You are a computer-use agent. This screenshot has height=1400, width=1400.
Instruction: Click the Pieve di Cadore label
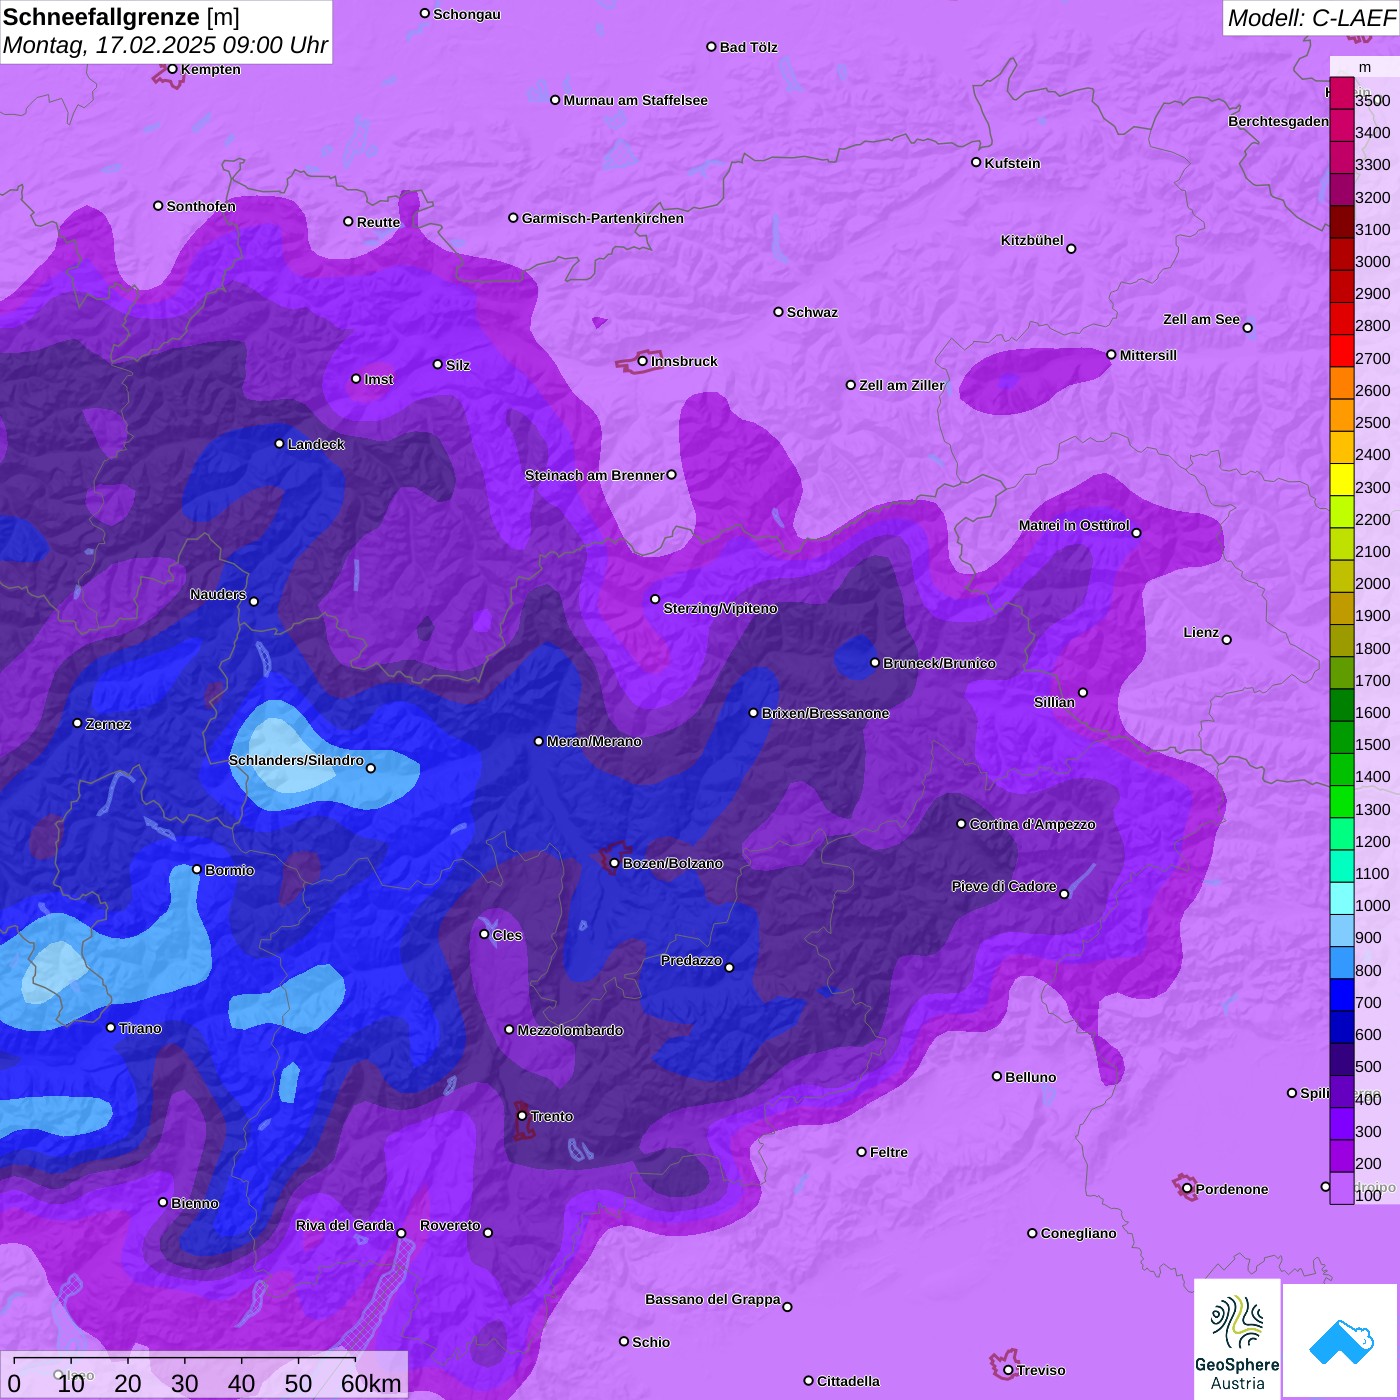point(1004,886)
